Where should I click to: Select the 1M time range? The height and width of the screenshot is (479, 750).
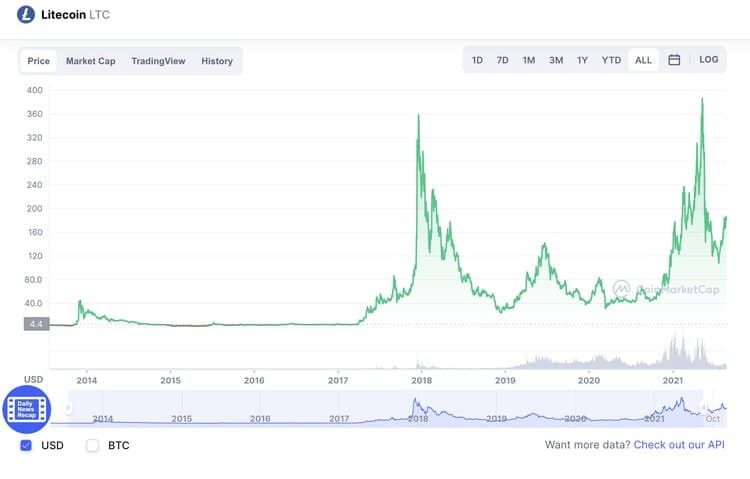click(529, 60)
